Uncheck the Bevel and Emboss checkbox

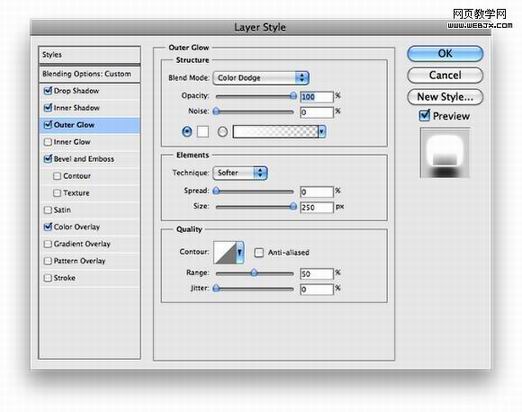click(x=48, y=159)
